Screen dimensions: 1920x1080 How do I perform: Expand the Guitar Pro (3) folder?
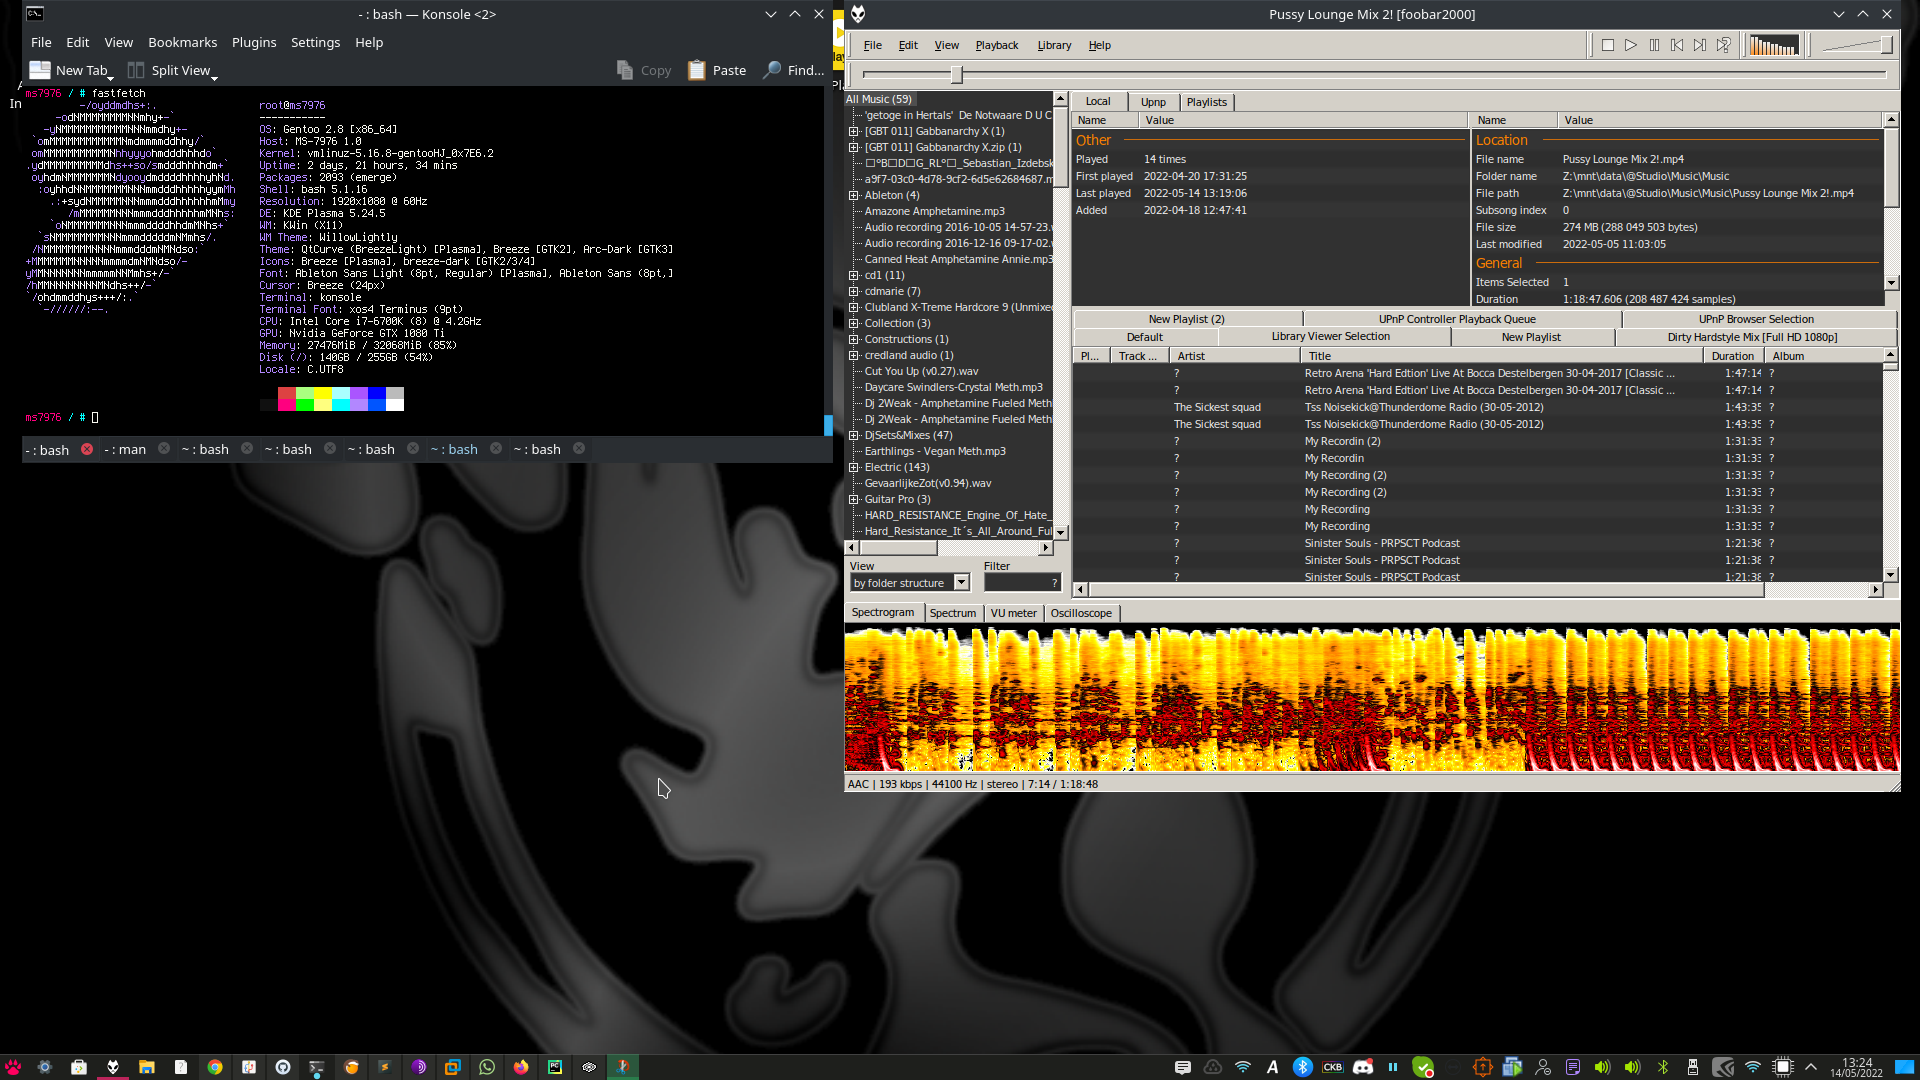854,499
